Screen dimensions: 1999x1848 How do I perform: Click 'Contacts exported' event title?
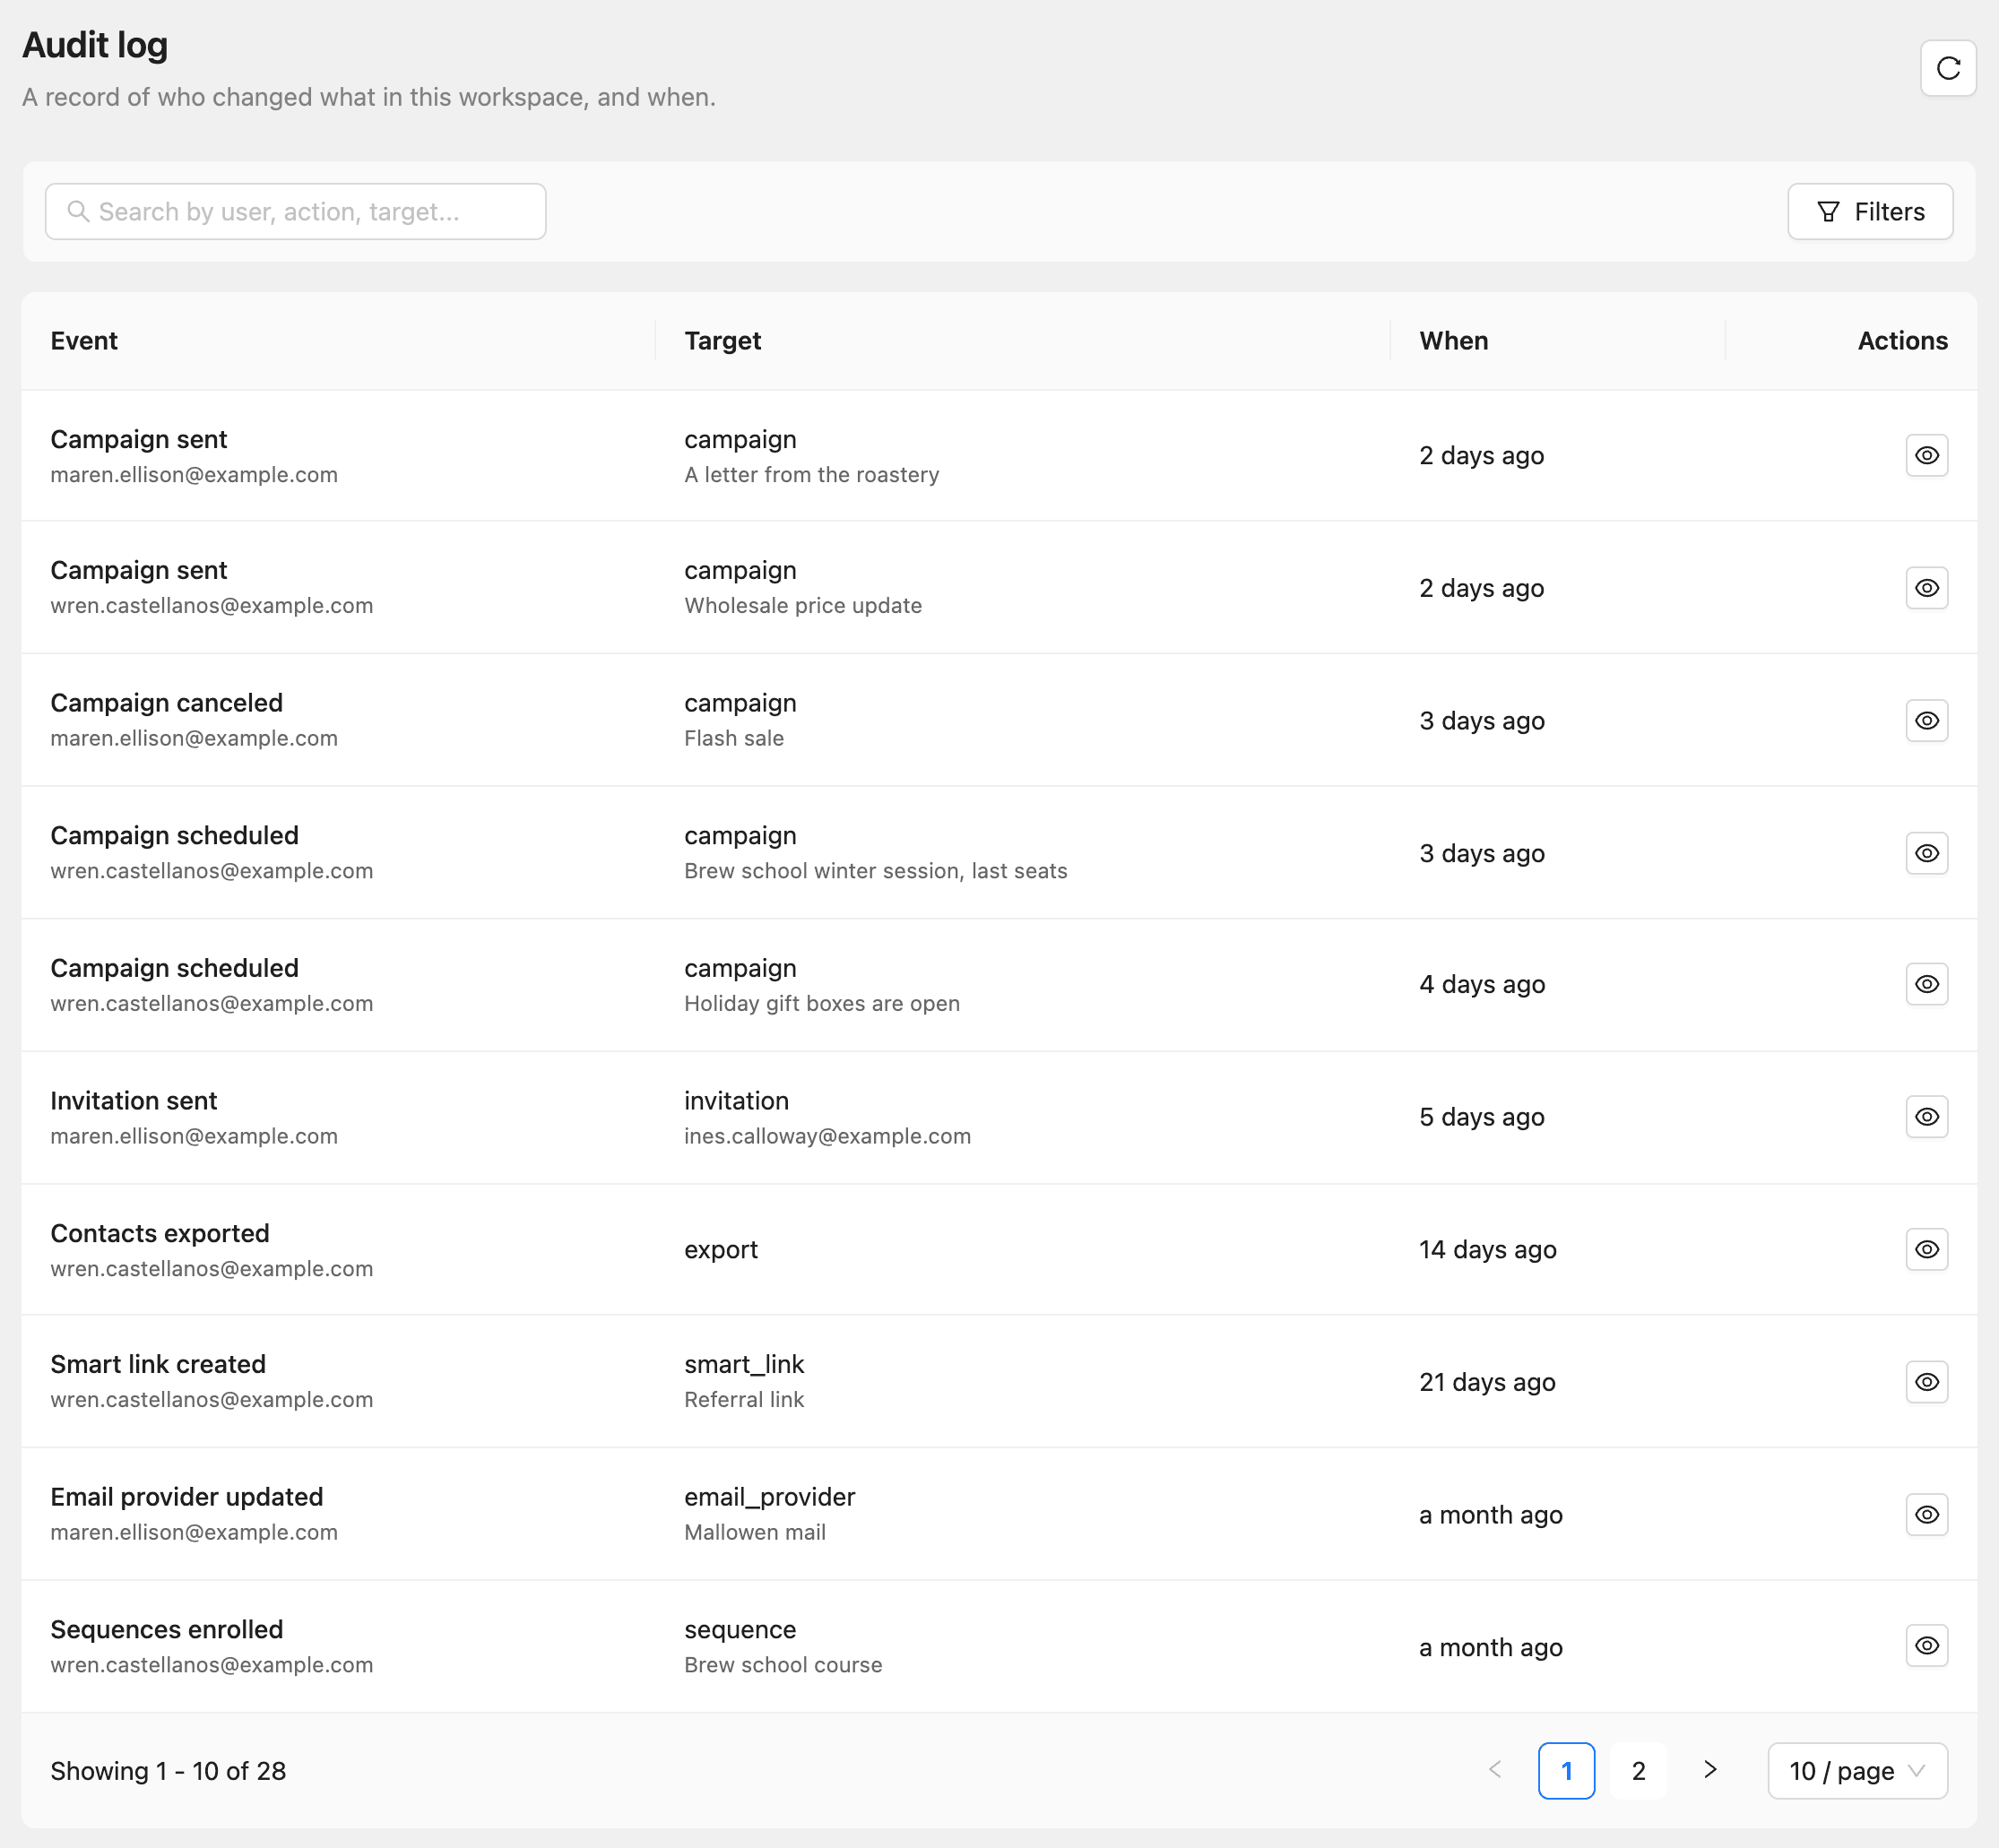(x=160, y=1233)
